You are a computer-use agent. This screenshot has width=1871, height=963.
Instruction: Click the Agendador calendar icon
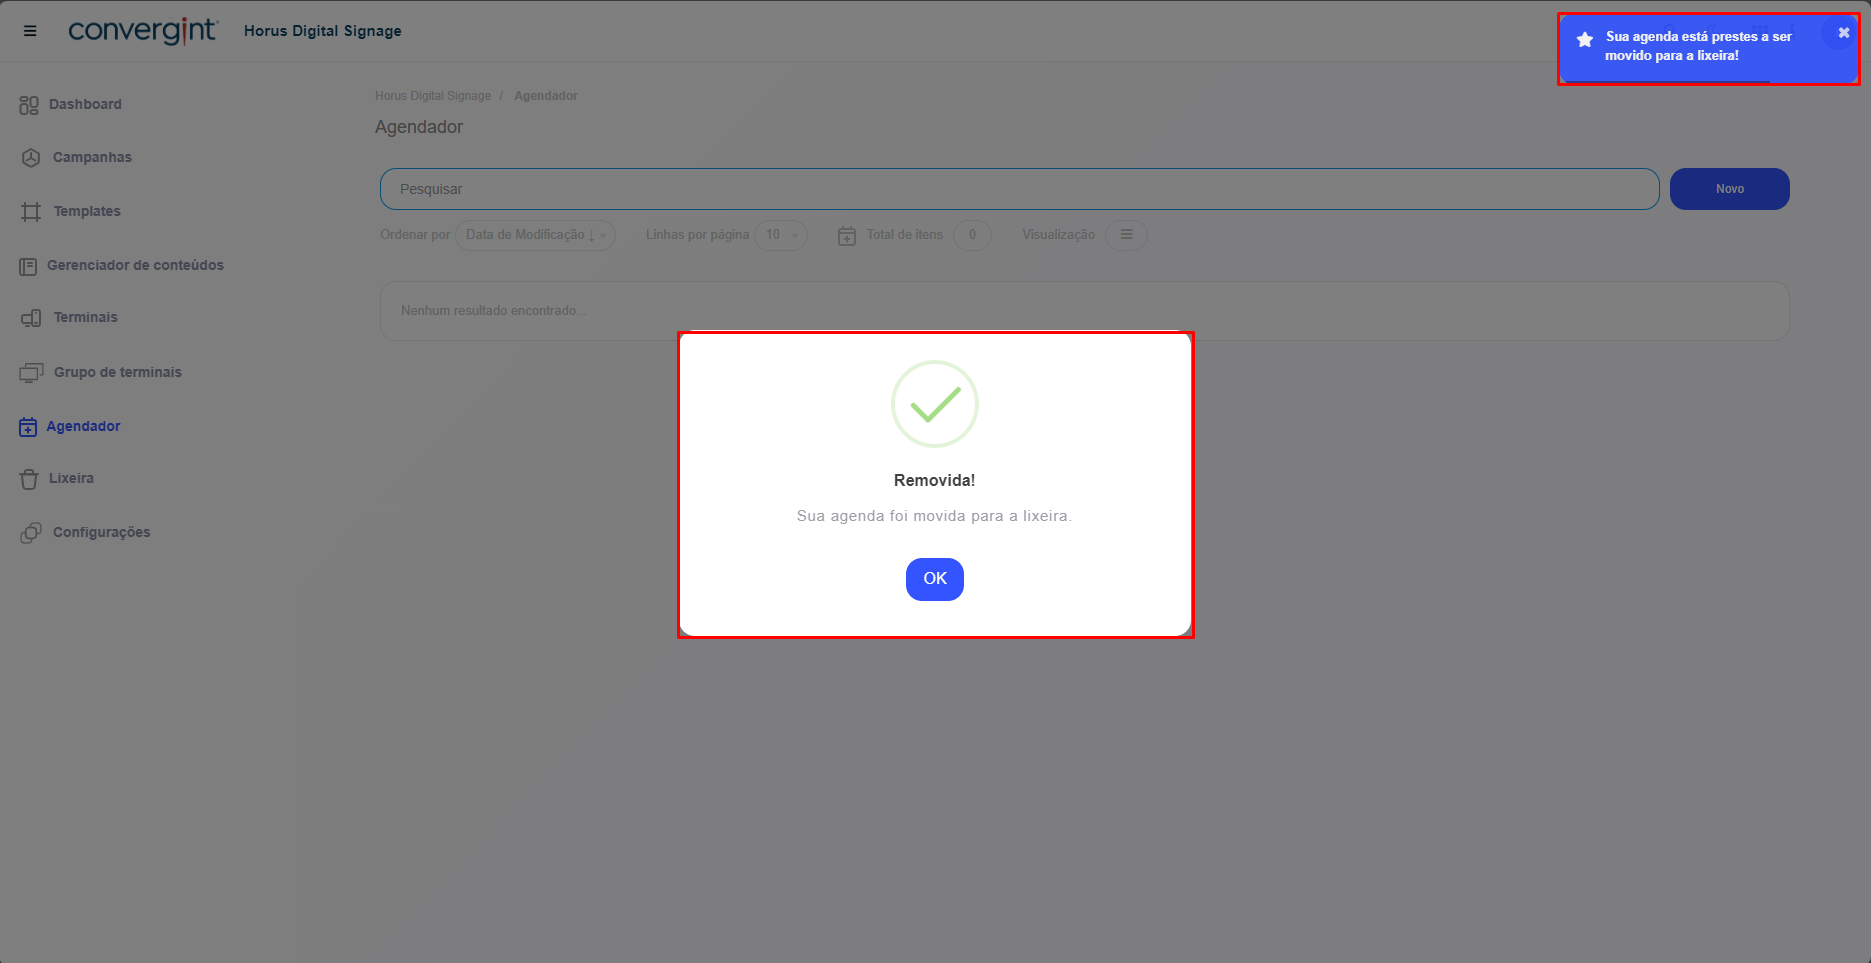click(28, 427)
